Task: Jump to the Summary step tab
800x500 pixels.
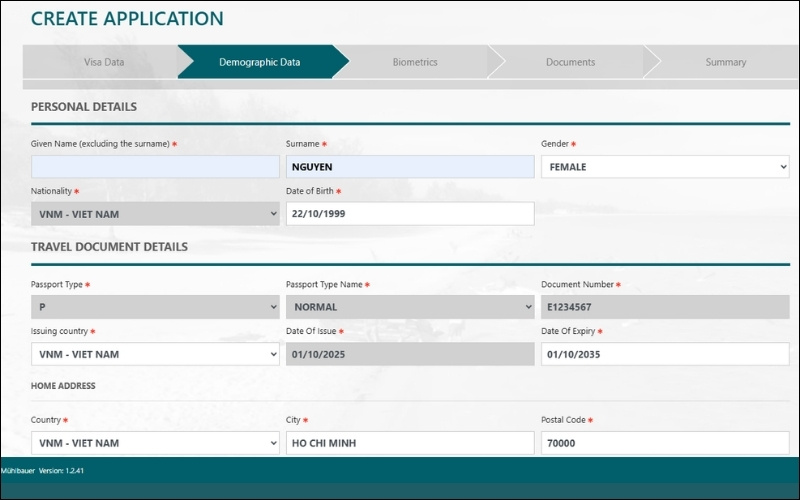Action: (x=725, y=62)
